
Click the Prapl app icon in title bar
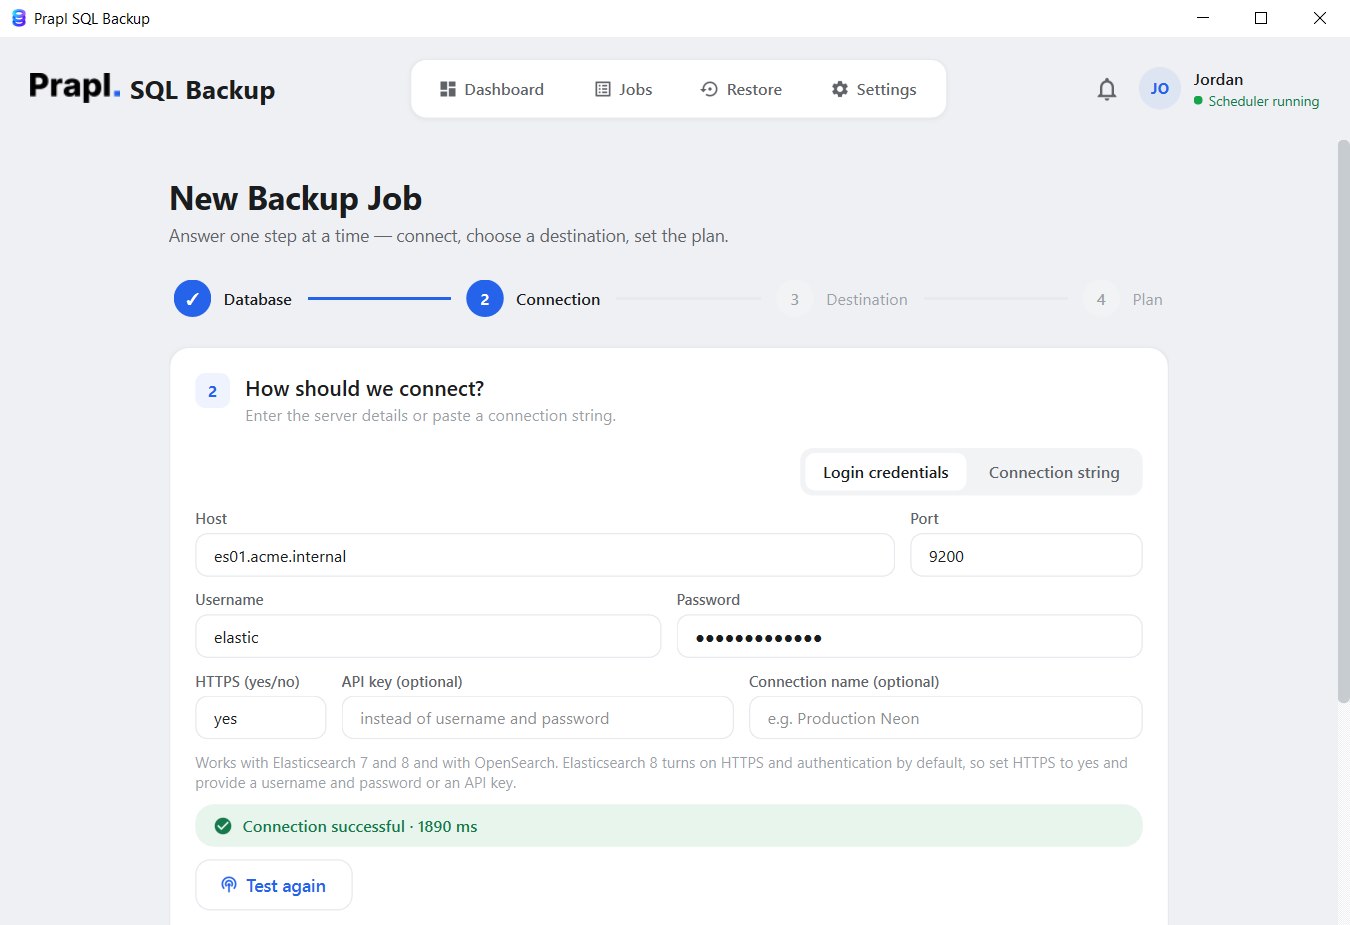point(18,18)
